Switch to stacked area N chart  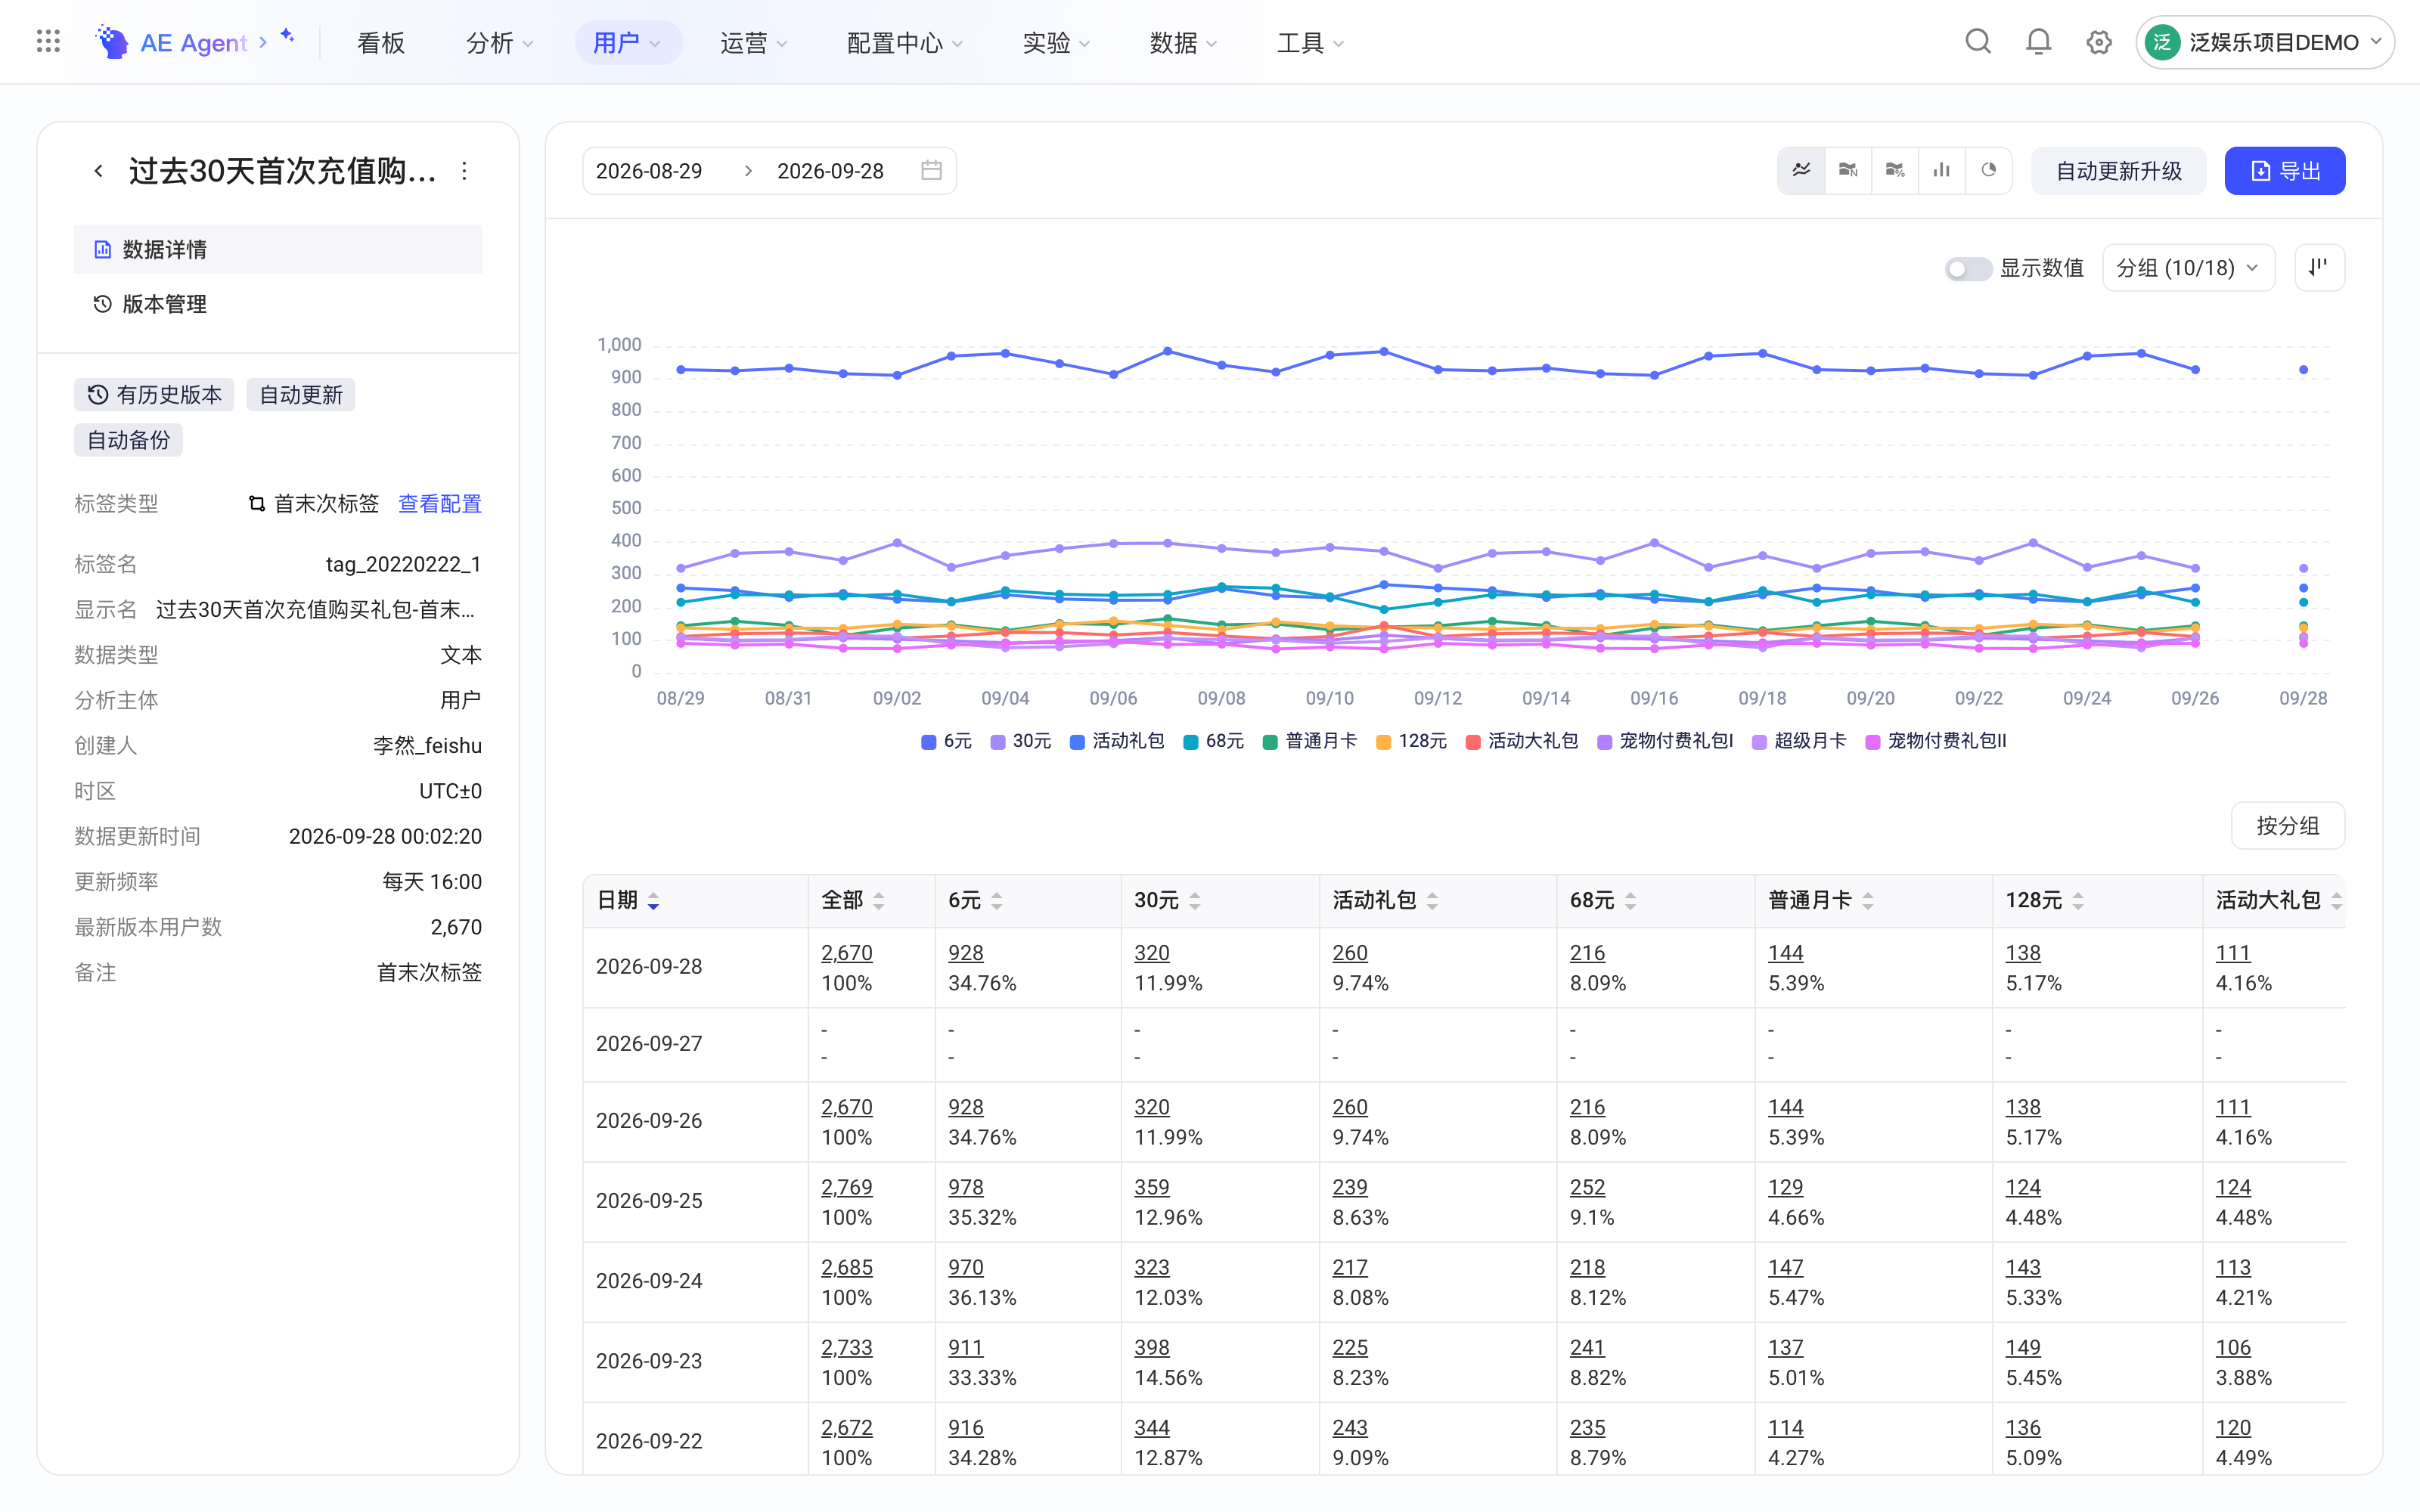click(1848, 170)
